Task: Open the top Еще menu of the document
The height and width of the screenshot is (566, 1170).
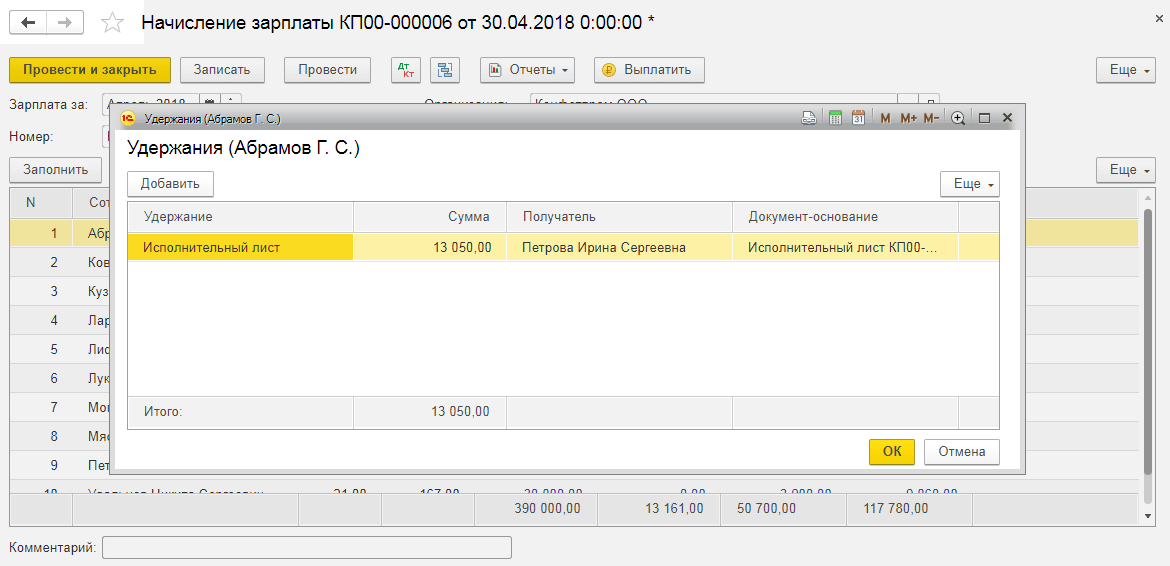Action: (x=1127, y=70)
